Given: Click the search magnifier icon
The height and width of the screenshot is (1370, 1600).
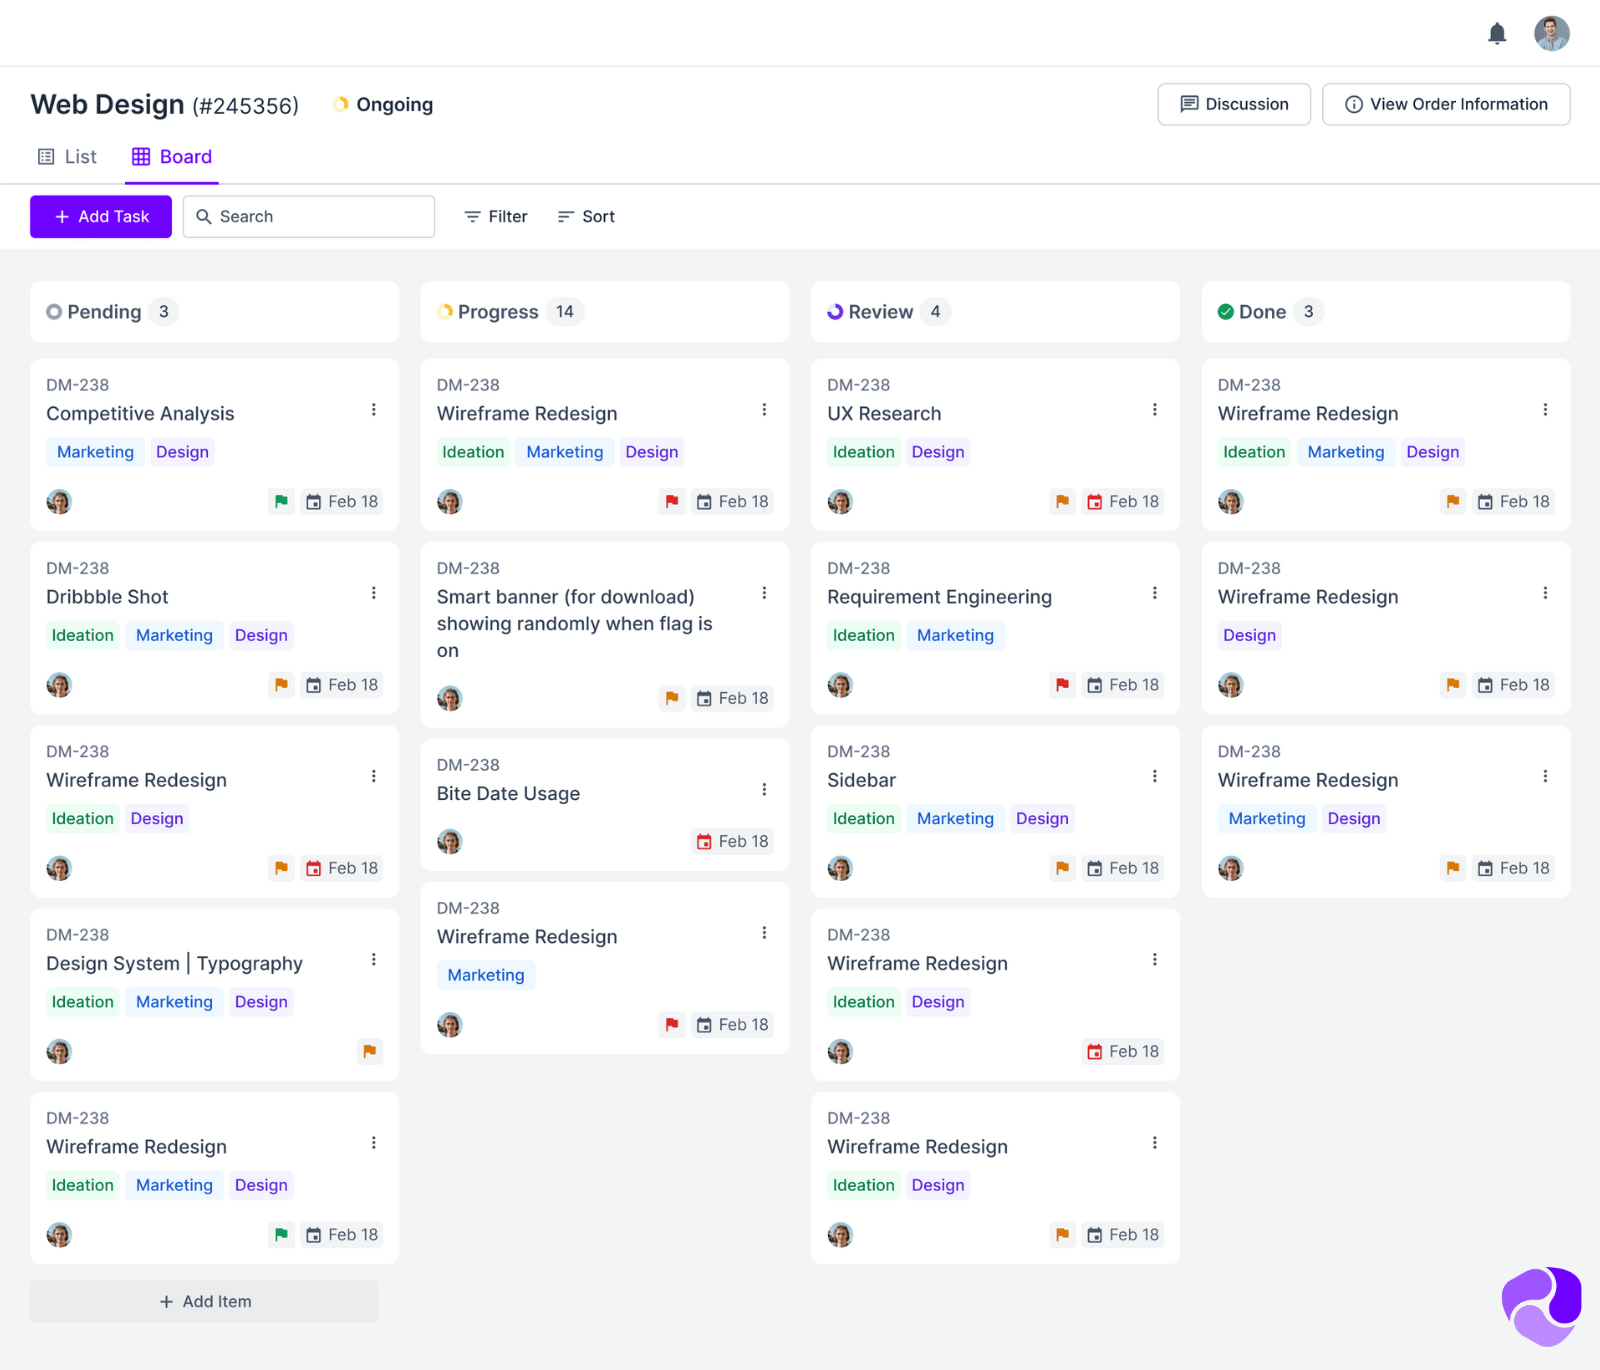Looking at the screenshot, I should click(x=206, y=216).
